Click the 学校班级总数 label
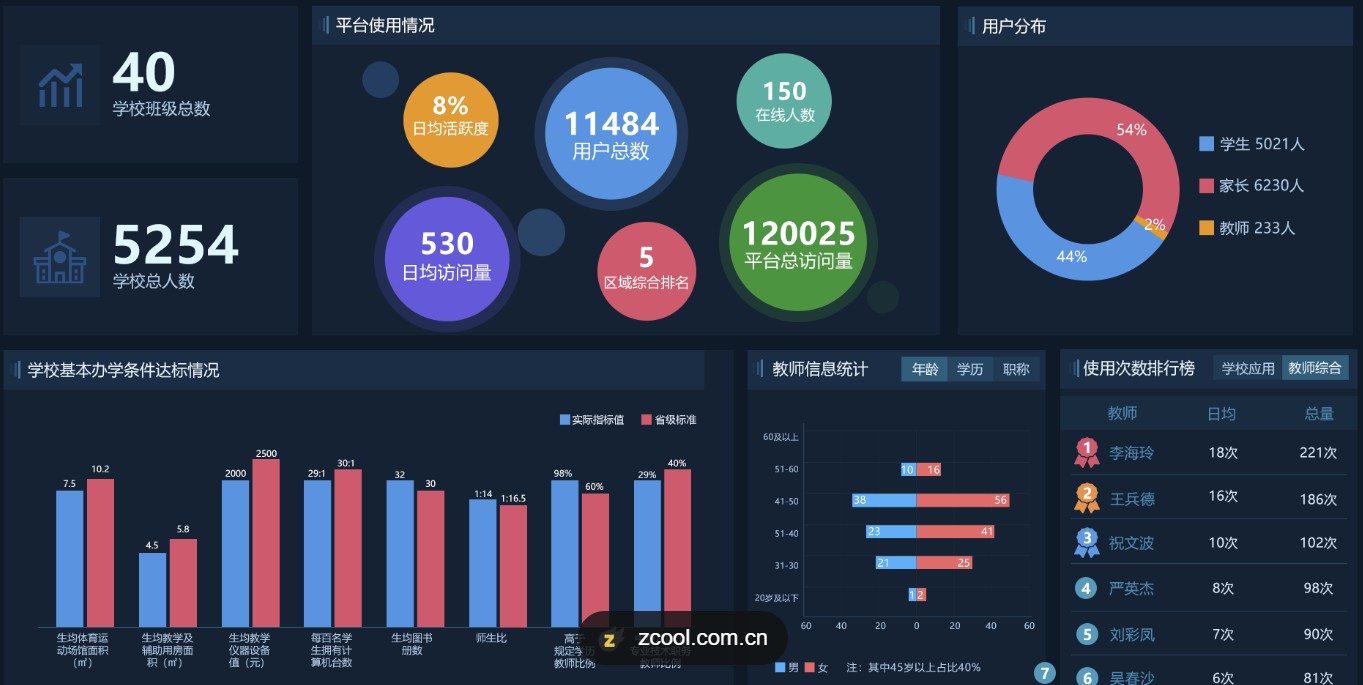 click(x=162, y=109)
